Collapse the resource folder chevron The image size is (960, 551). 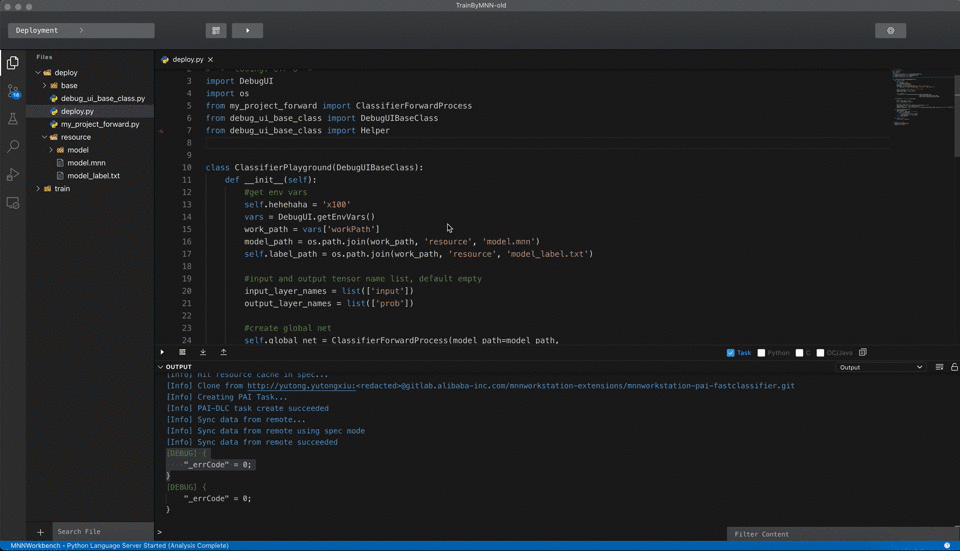coord(45,137)
